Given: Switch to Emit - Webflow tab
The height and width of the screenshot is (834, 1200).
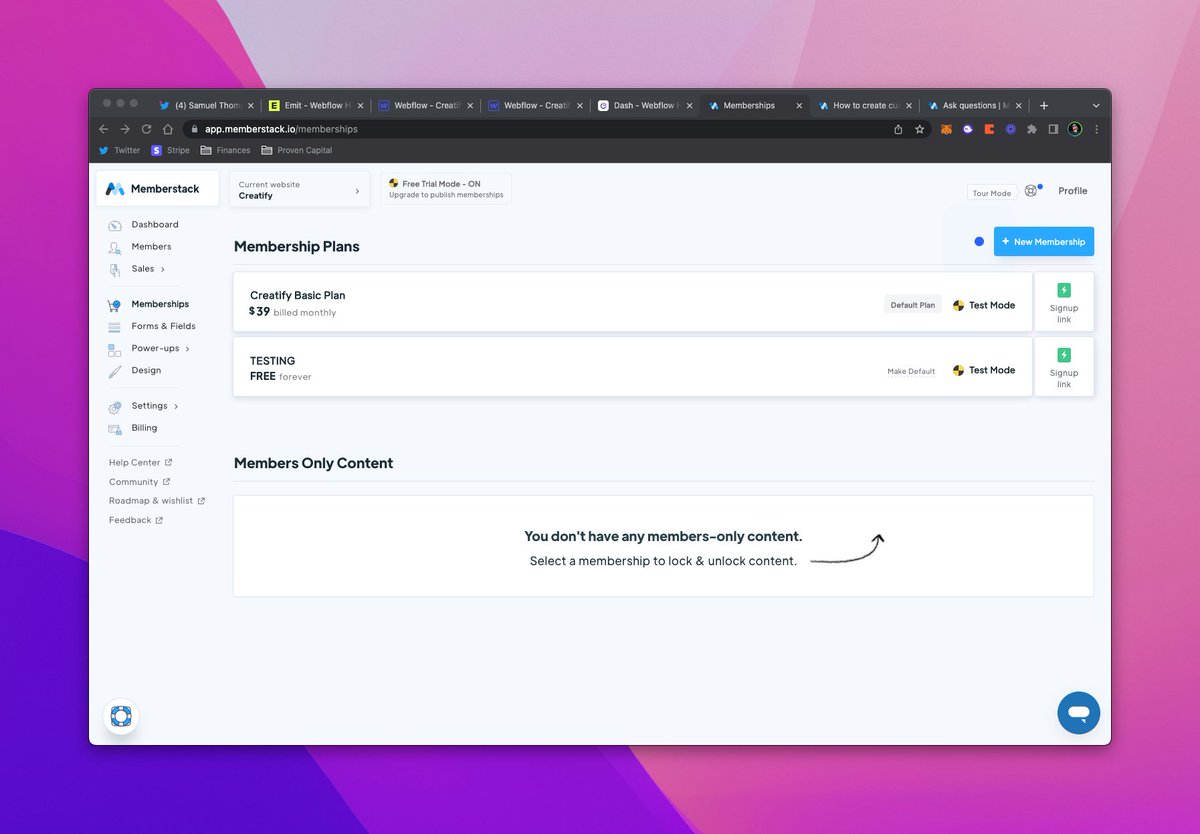Looking at the screenshot, I should pos(315,105).
